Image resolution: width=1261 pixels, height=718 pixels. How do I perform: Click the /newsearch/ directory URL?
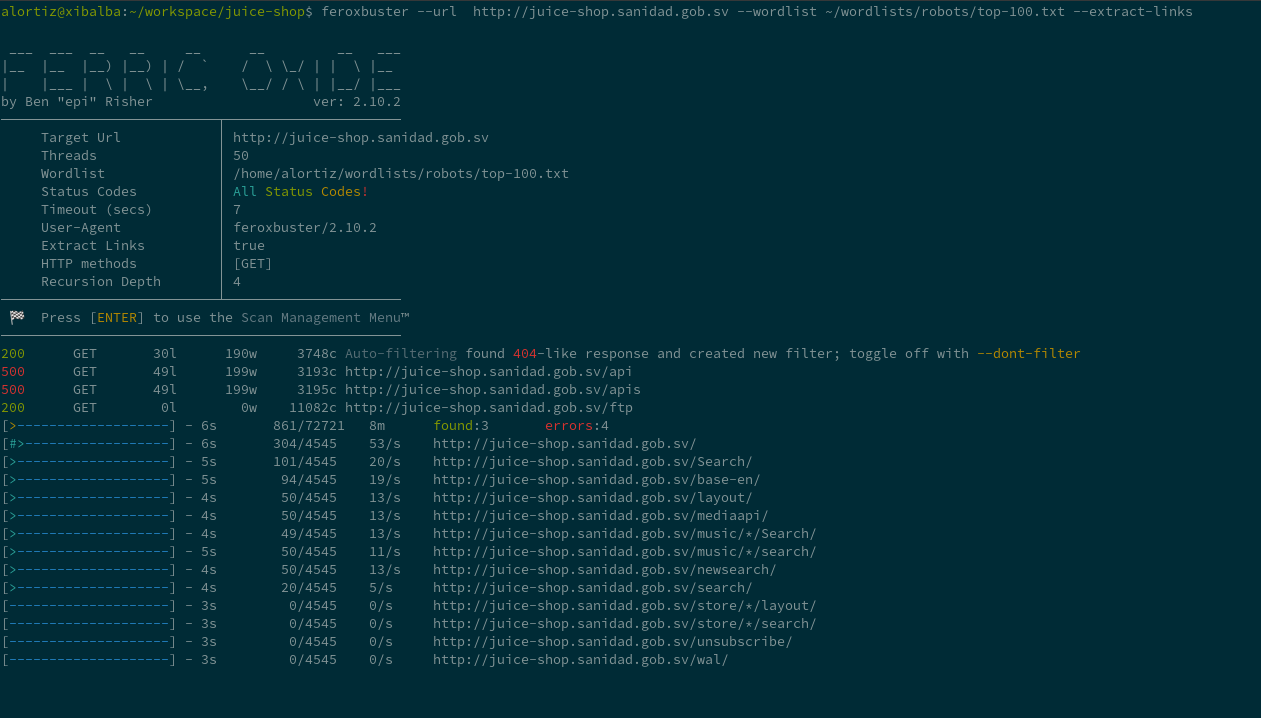(x=604, y=570)
